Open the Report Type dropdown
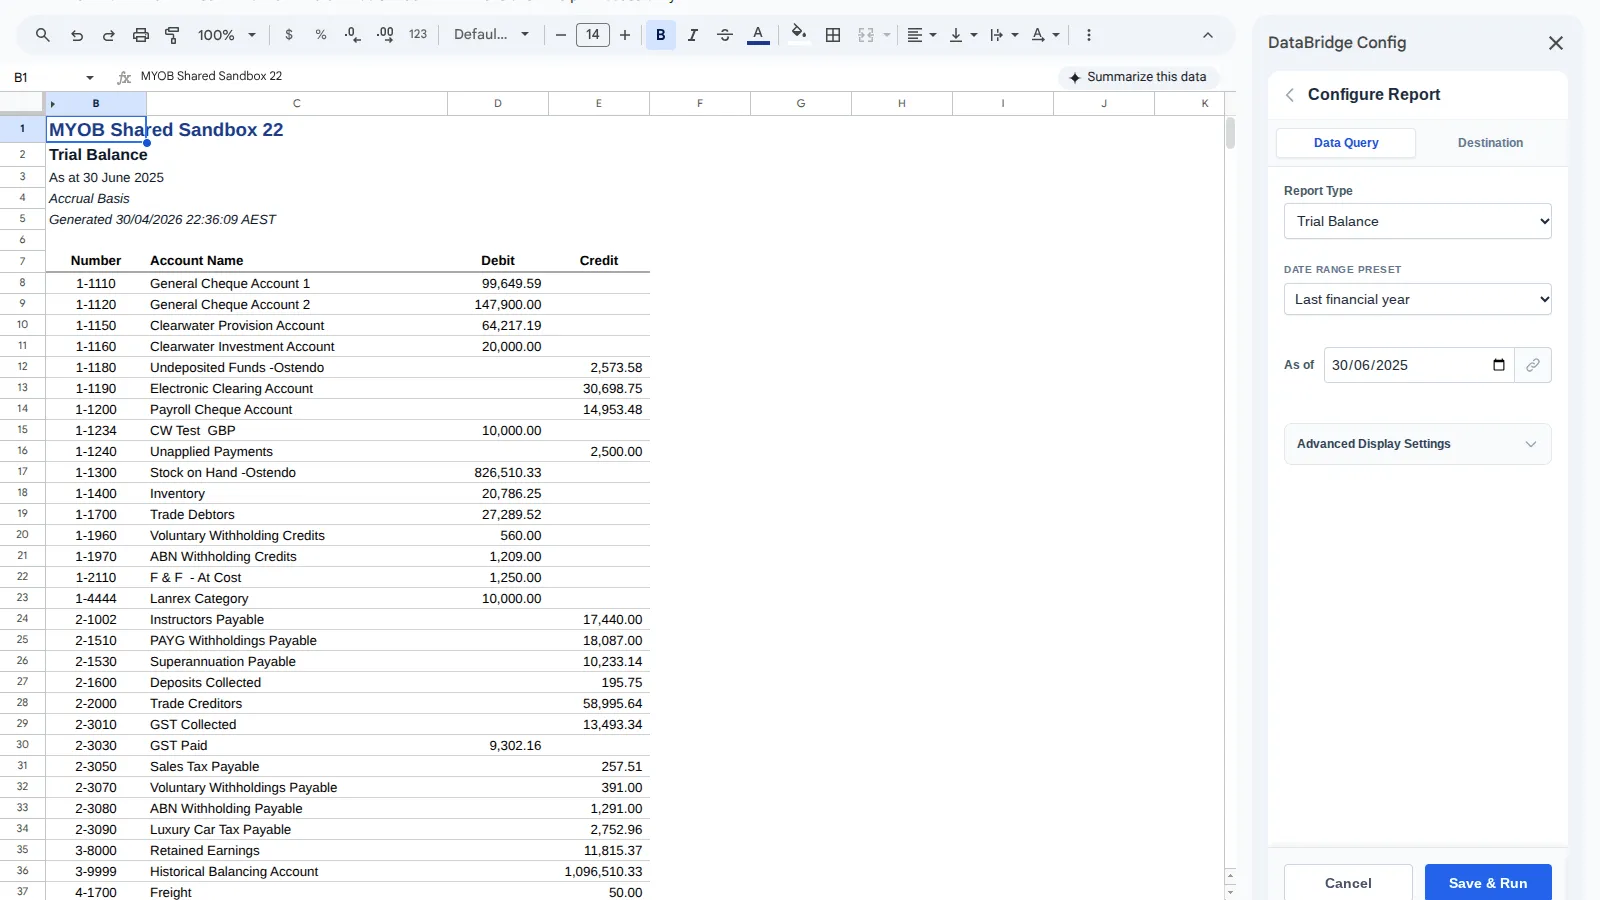 click(x=1418, y=221)
